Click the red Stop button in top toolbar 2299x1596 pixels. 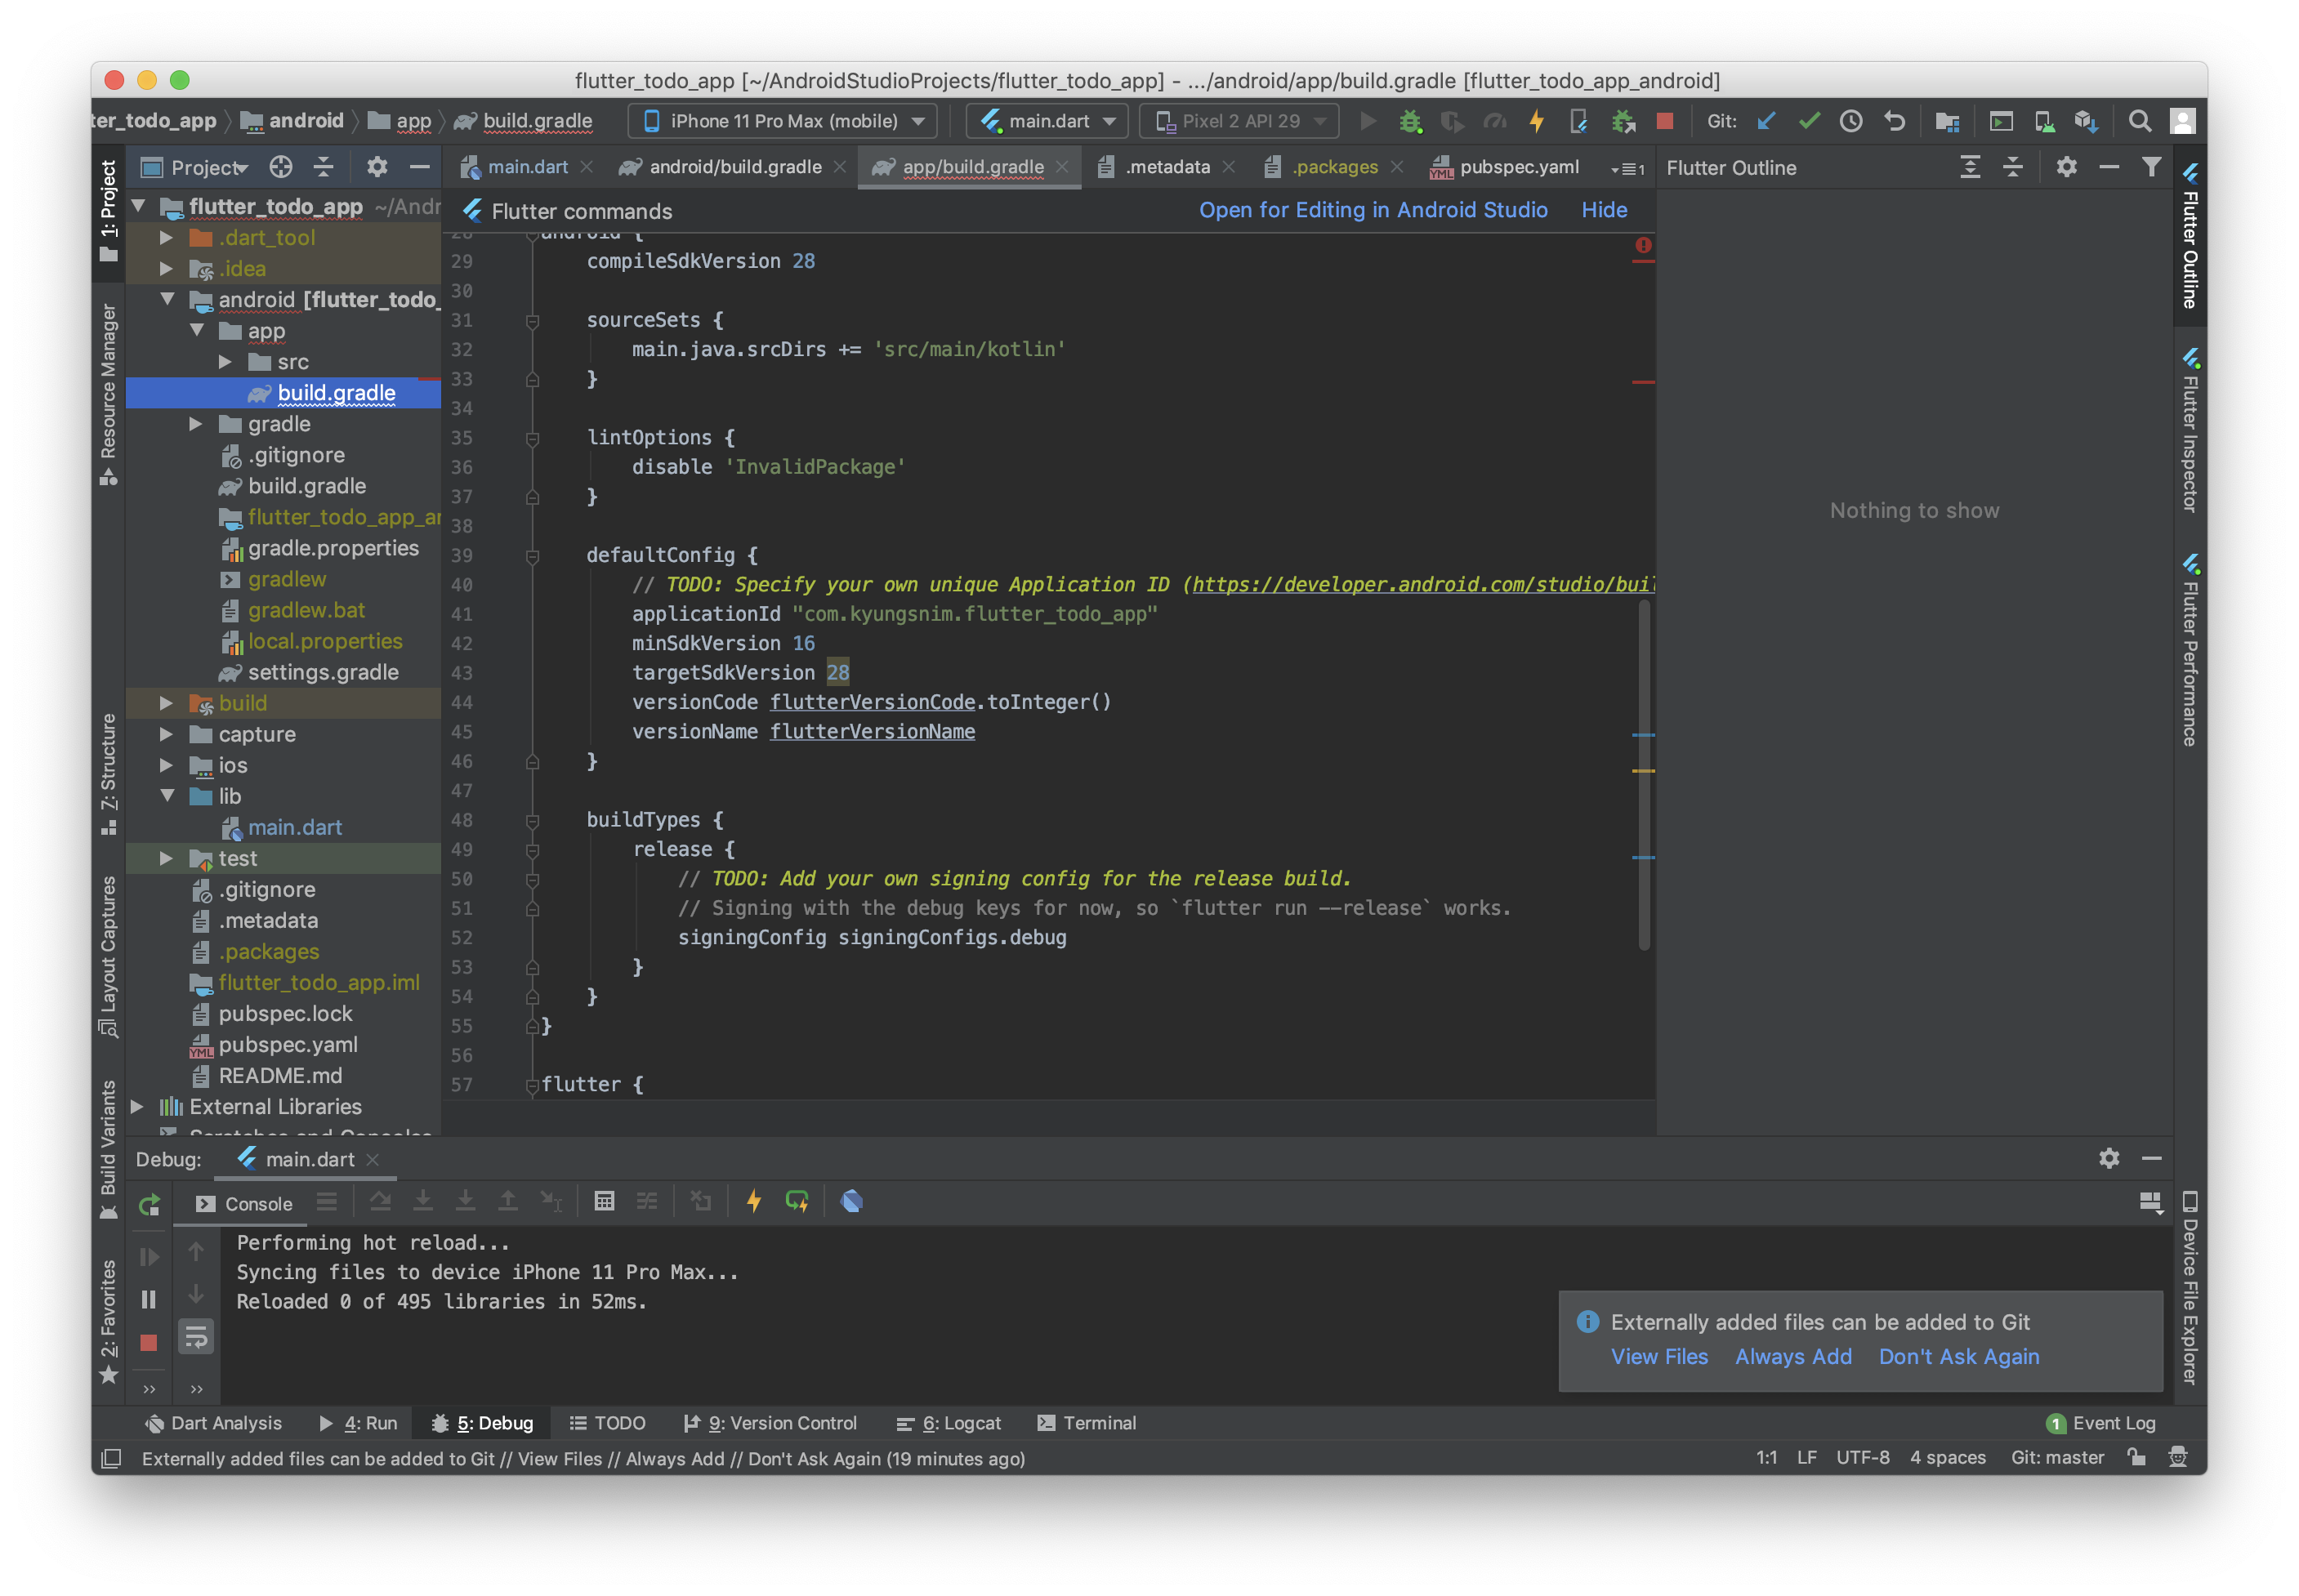click(x=1665, y=121)
